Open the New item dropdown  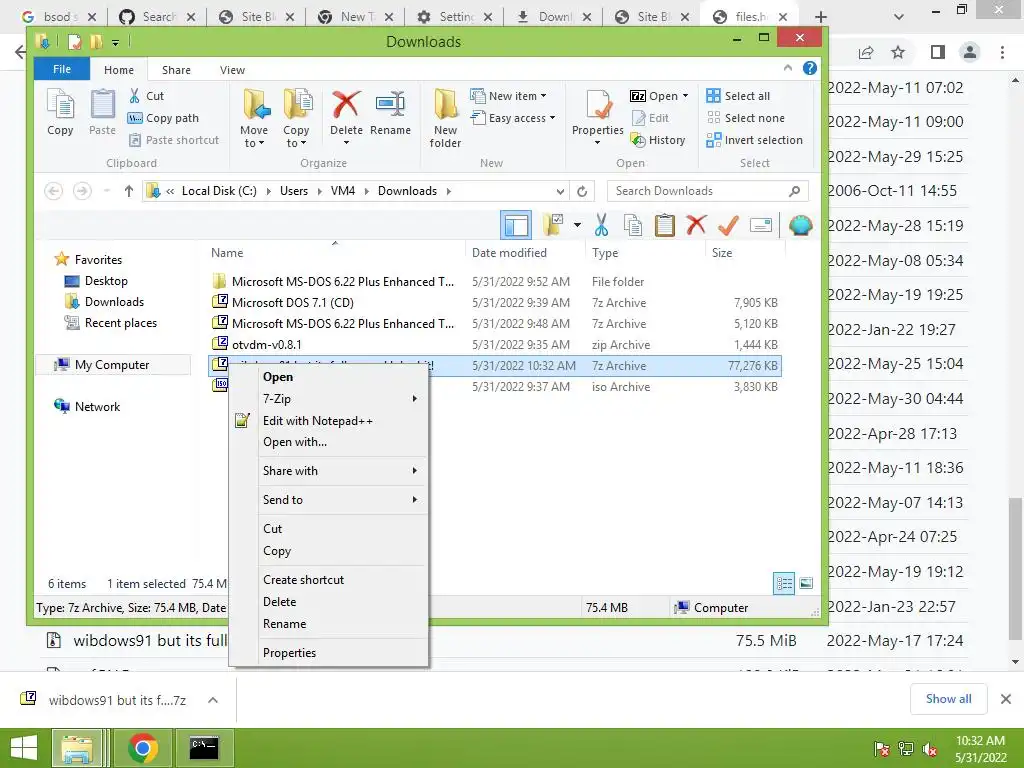[x=508, y=96]
